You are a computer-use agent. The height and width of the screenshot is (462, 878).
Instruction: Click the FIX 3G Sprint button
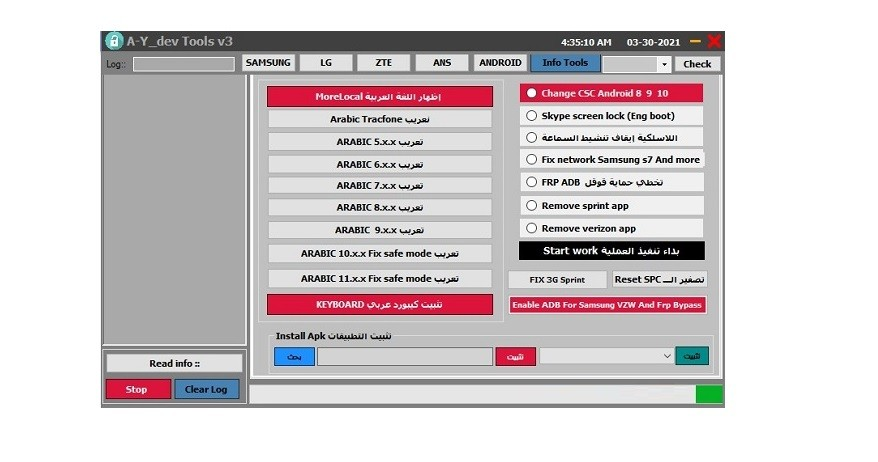557,279
